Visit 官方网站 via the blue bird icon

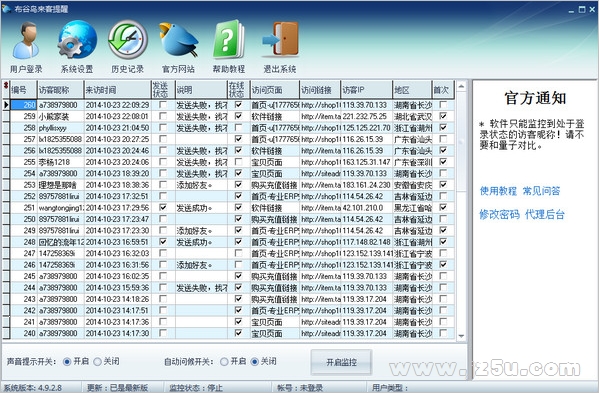pyautogui.click(x=178, y=40)
